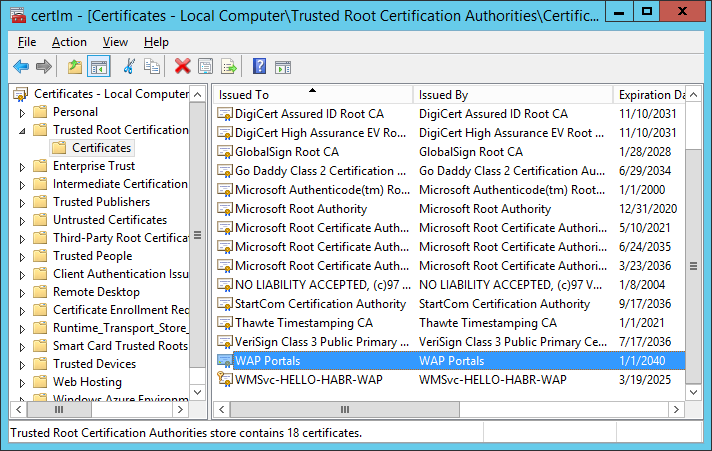
Task: Click the Thawte Timestamping CA certificate icon
Action: pyautogui.click(x=225, y=323)
